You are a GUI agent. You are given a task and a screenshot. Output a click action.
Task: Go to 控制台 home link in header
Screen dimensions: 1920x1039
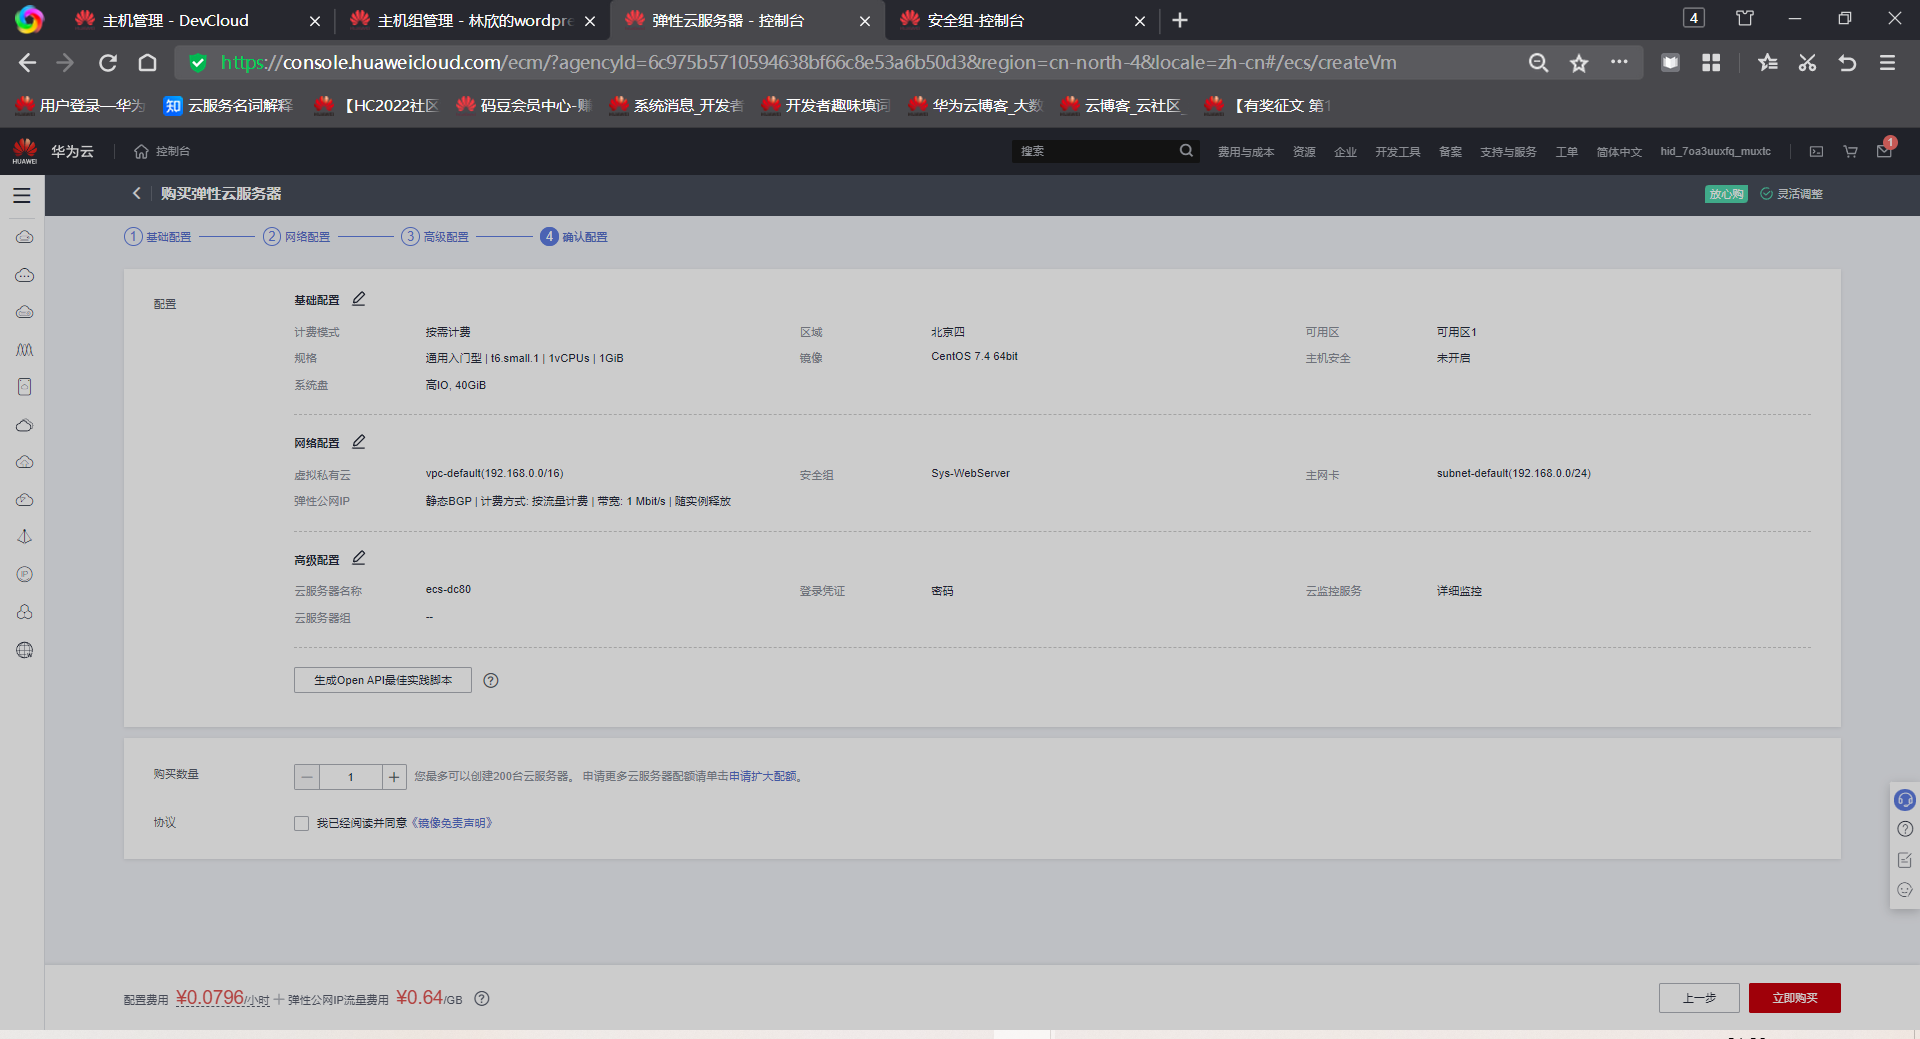pyautogui.click(x=162, y=151)
